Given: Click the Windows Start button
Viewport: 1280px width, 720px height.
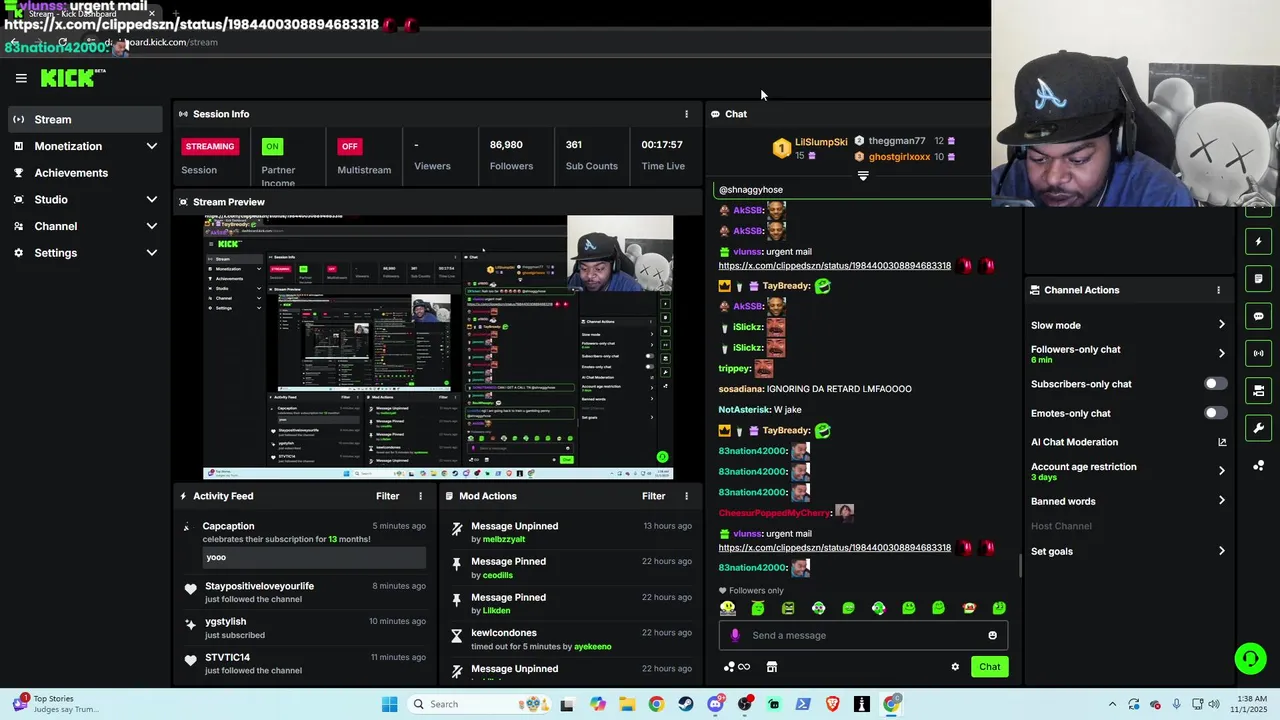Looking at the screenshot, I should [390, 704].
